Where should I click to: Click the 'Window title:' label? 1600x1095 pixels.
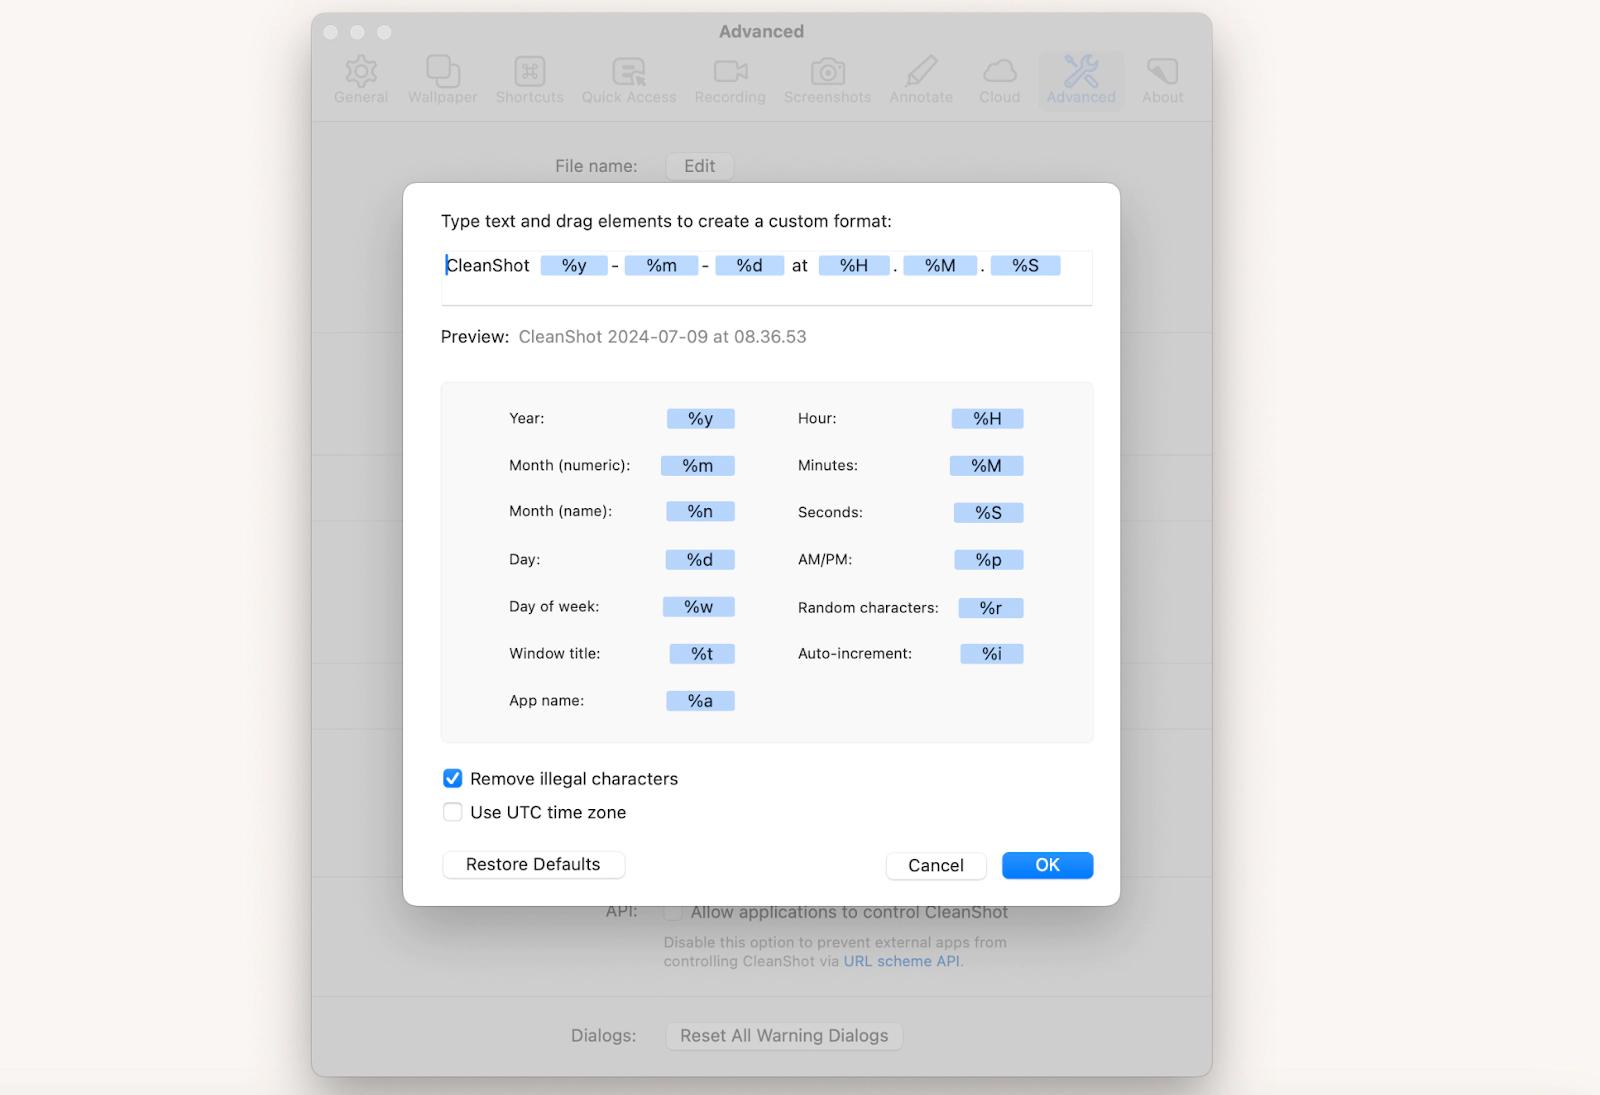[x=555, y=654]
